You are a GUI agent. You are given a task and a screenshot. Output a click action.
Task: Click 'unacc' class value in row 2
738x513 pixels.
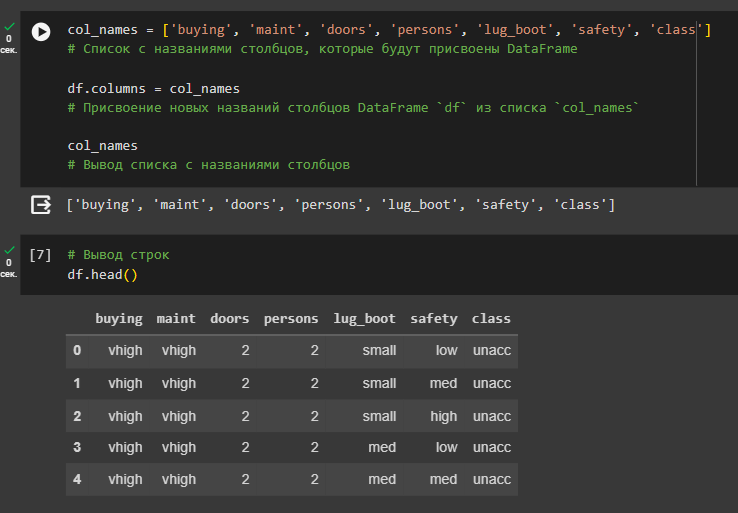(x=492, y=416)
